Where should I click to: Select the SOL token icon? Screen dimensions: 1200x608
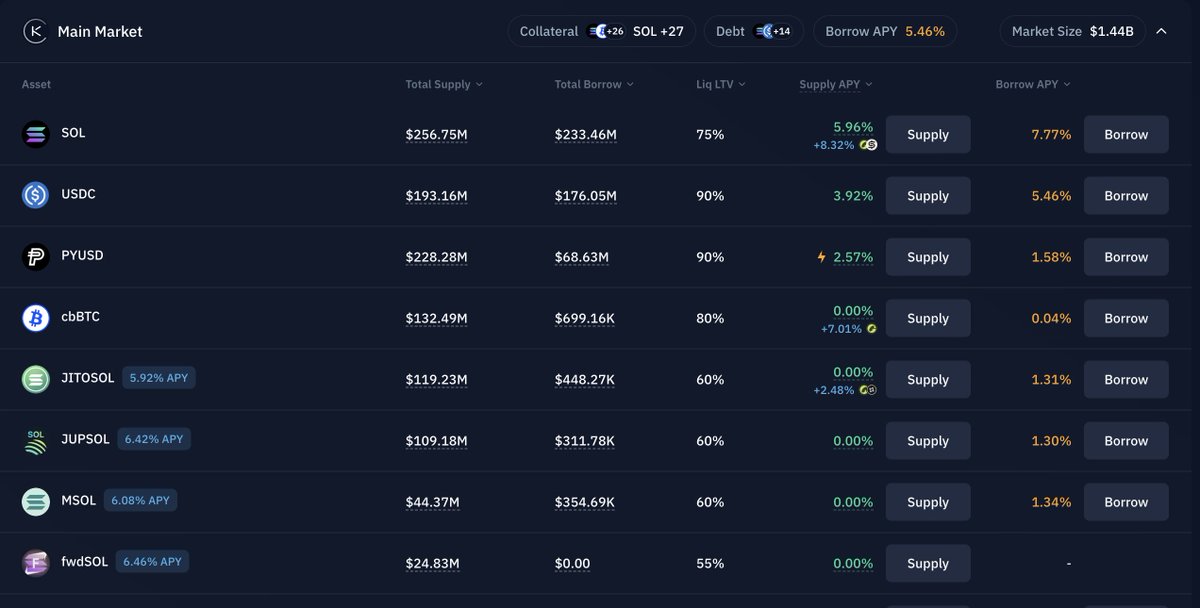(36, 133)
